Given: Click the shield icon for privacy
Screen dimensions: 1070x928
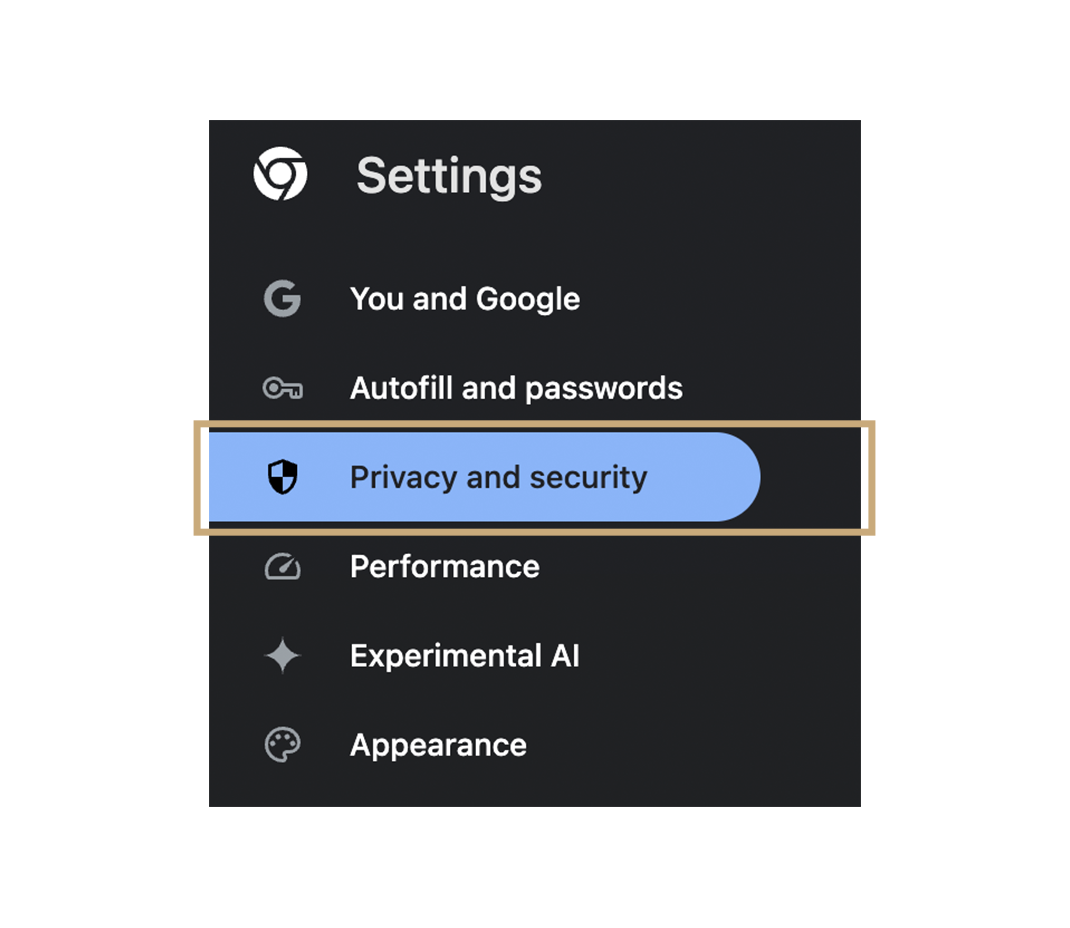Looking at the screenshot, I should click(x=283, y=478).
